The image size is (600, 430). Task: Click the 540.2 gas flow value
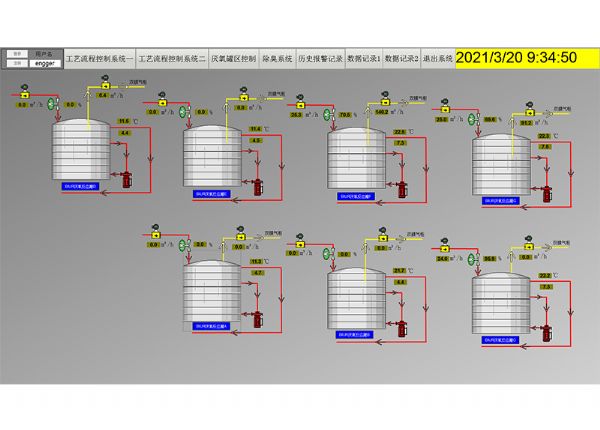[382, 112]
